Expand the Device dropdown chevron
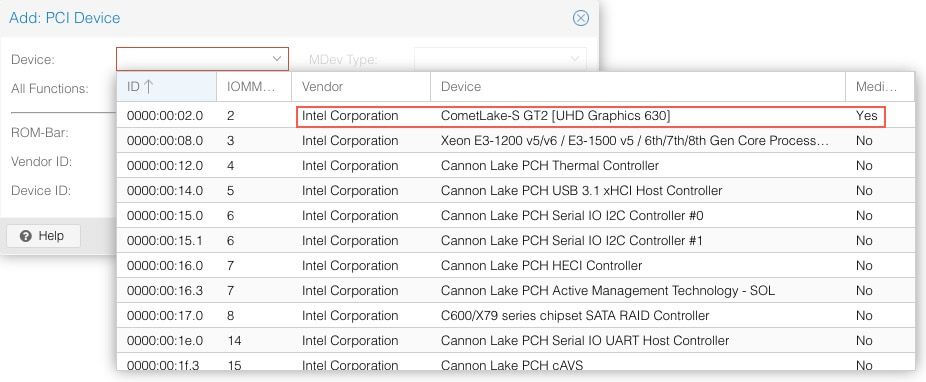Screen dimensions: 926x382 click(276, 59)
